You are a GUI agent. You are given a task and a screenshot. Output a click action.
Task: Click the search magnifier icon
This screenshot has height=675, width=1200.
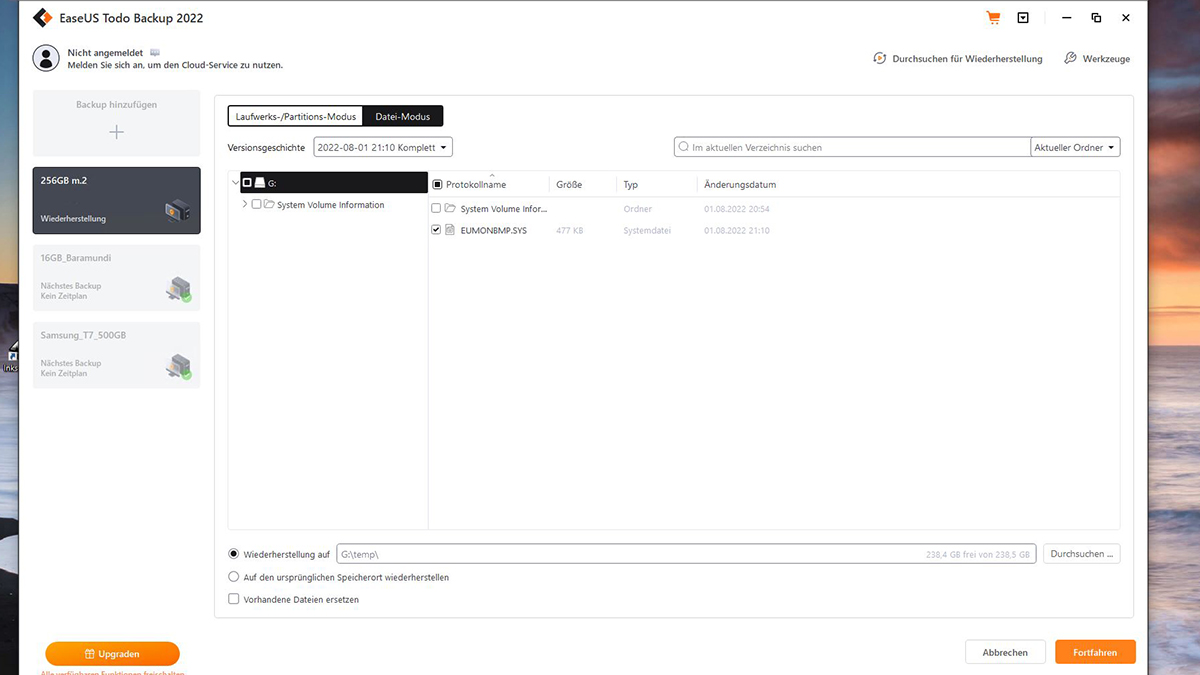tap(684, 147)
